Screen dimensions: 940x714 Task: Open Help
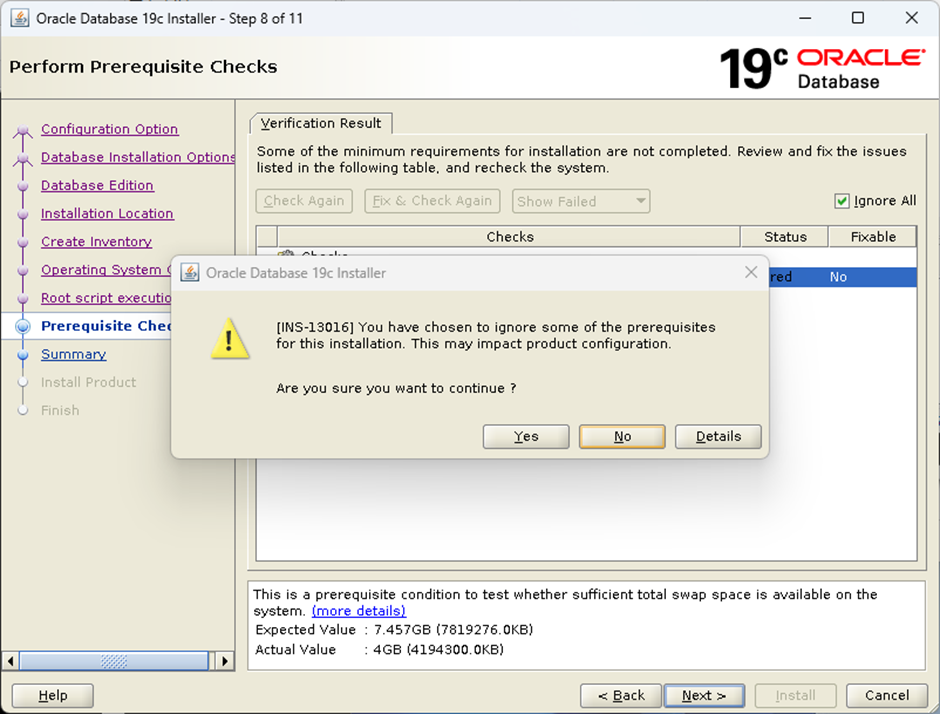(53, 695)
